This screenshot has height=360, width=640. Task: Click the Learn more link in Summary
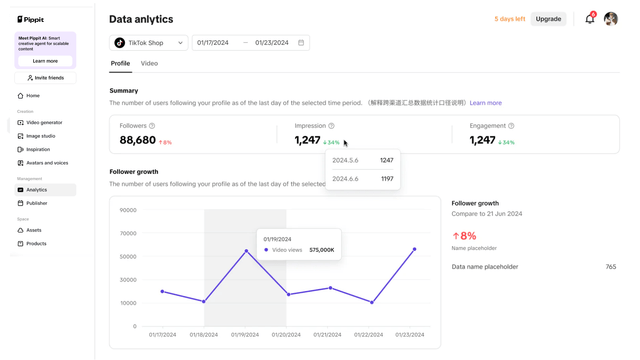486,103
